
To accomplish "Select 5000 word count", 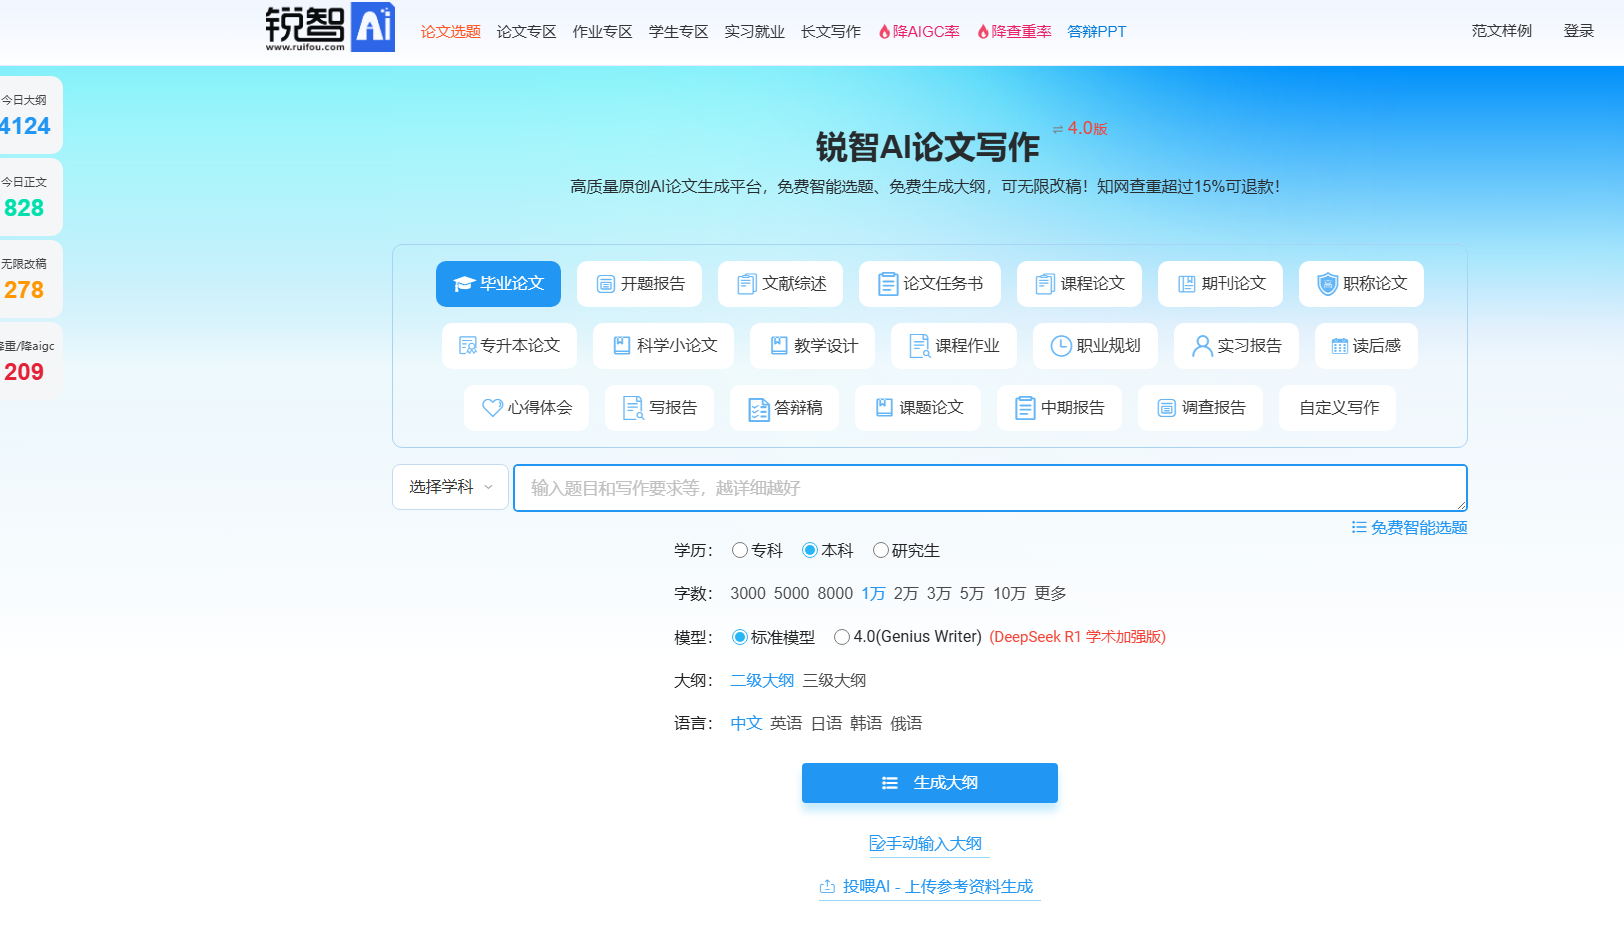I will [791, 594].
